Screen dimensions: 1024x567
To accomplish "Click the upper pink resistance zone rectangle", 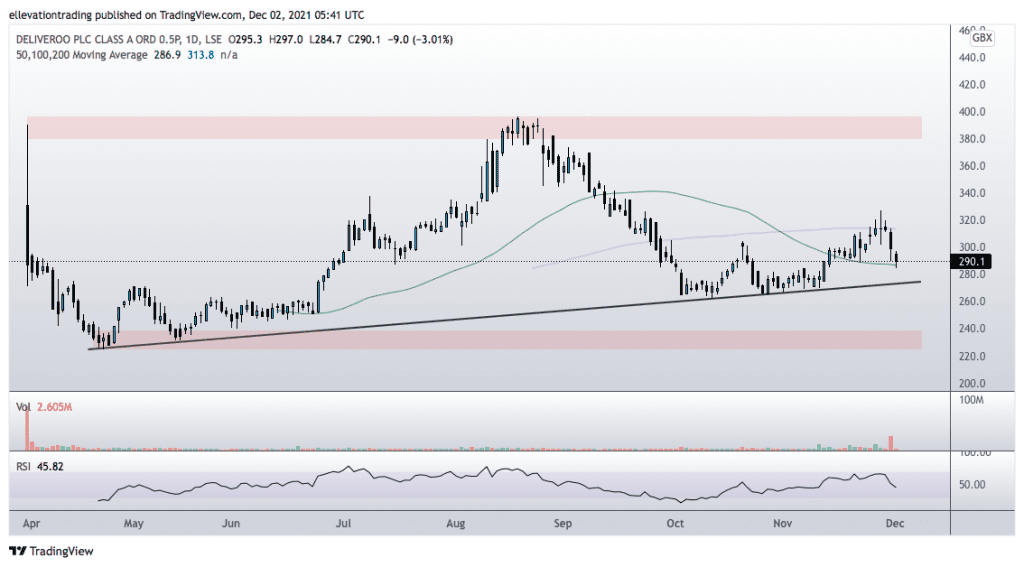I will coord(475,128).
